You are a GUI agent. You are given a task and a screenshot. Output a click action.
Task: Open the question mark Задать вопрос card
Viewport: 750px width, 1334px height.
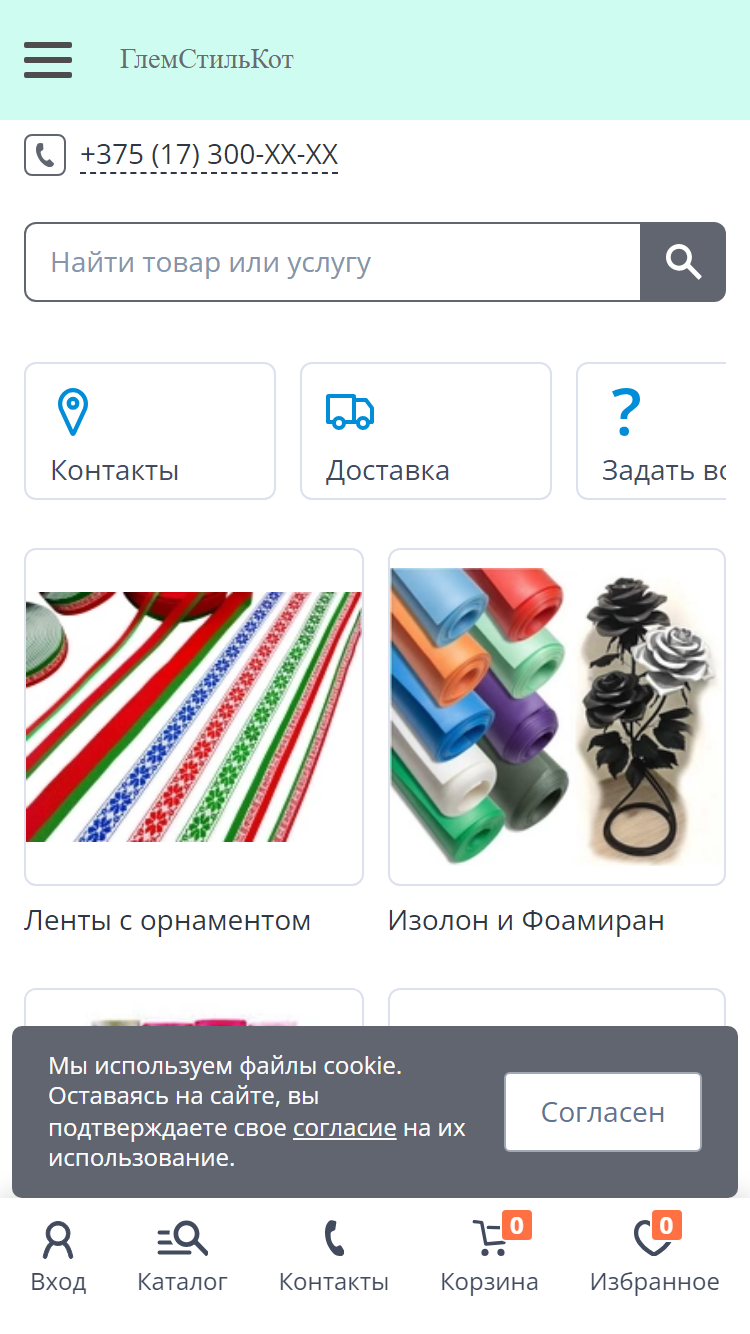(x=651, y=431)
